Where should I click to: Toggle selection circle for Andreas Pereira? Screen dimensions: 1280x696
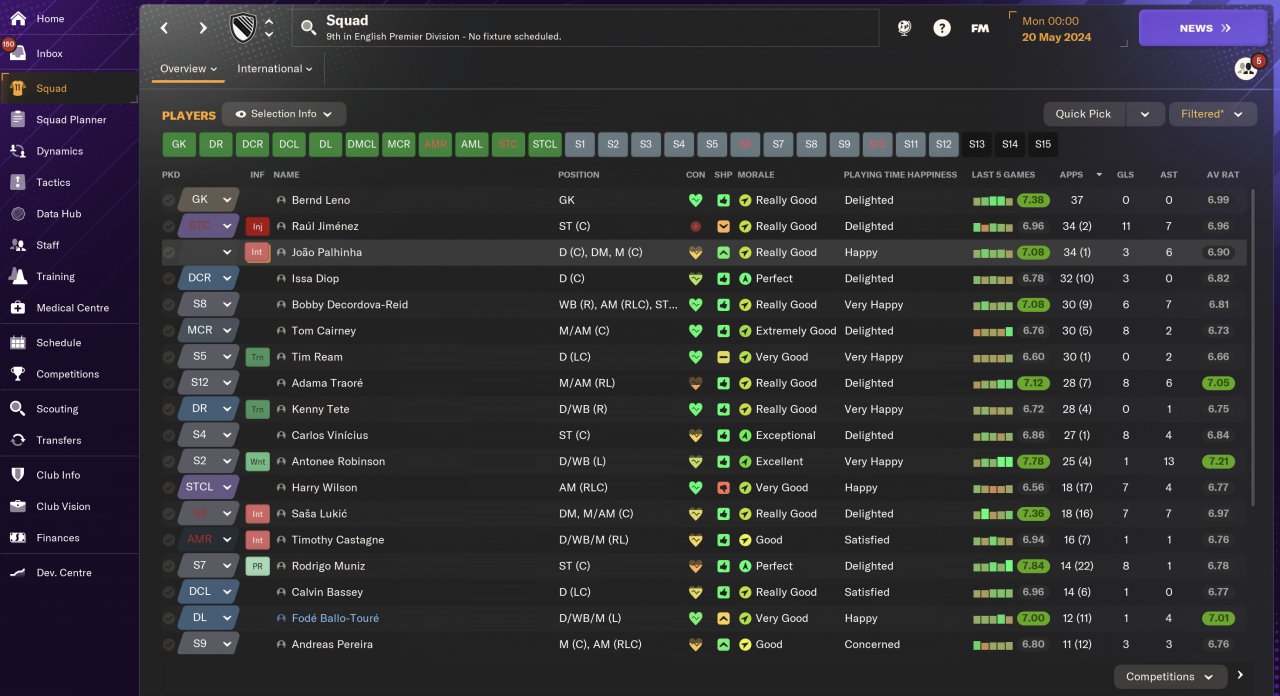[168, 644]
